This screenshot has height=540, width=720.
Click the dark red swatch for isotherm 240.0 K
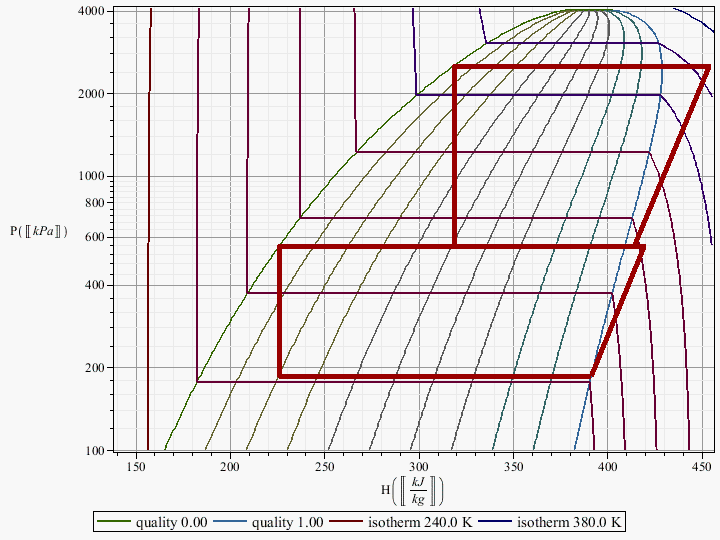pyautogui.click(x=349, y=522)
